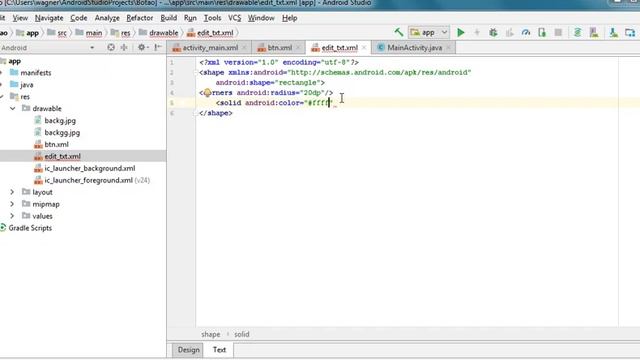The image size is (640, 360).
Task: Click the app breadcrumb in navigation bar
Action: coord(28,33)
